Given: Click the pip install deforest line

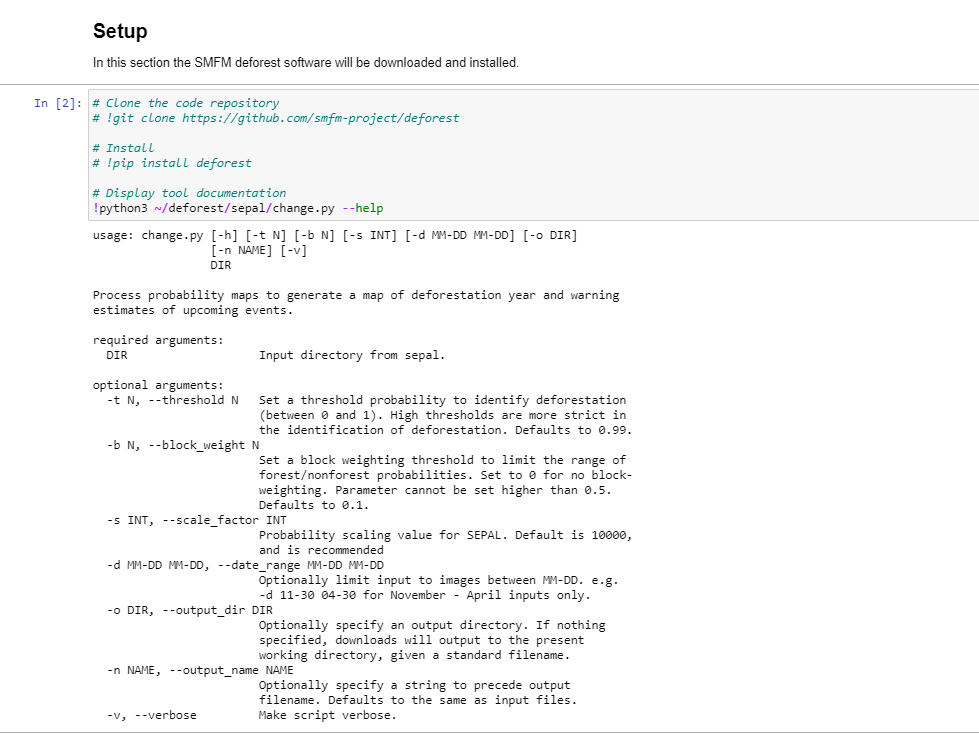Looking at the screenshot, I should 171,163.
